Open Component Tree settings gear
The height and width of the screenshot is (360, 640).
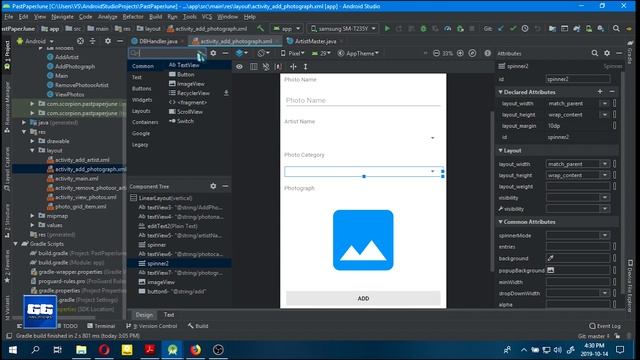pos(213,186)
